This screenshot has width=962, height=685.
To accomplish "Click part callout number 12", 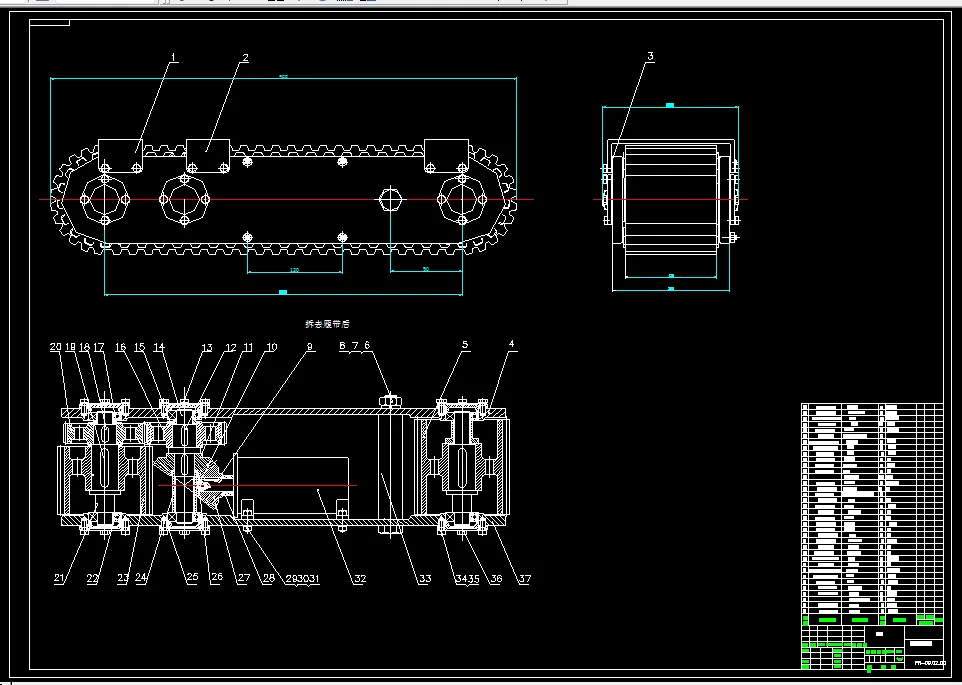I will click(231, 348).
